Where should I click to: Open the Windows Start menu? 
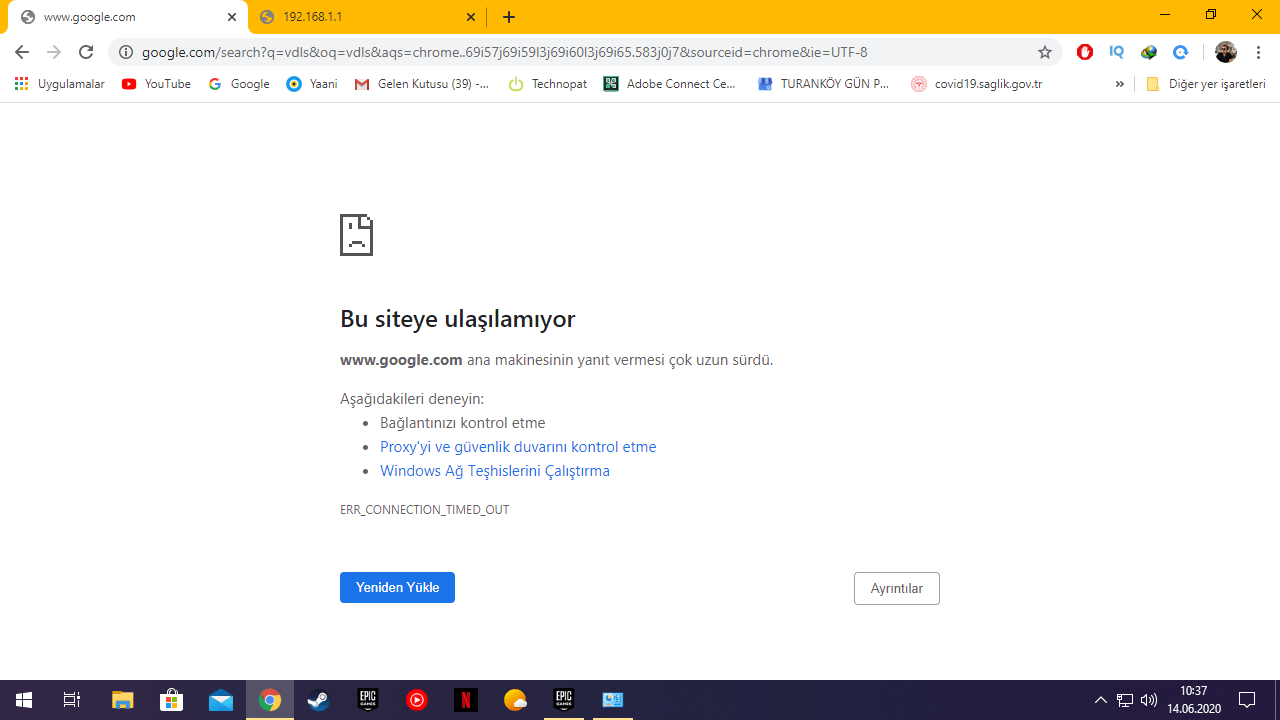tap(24, 700)
